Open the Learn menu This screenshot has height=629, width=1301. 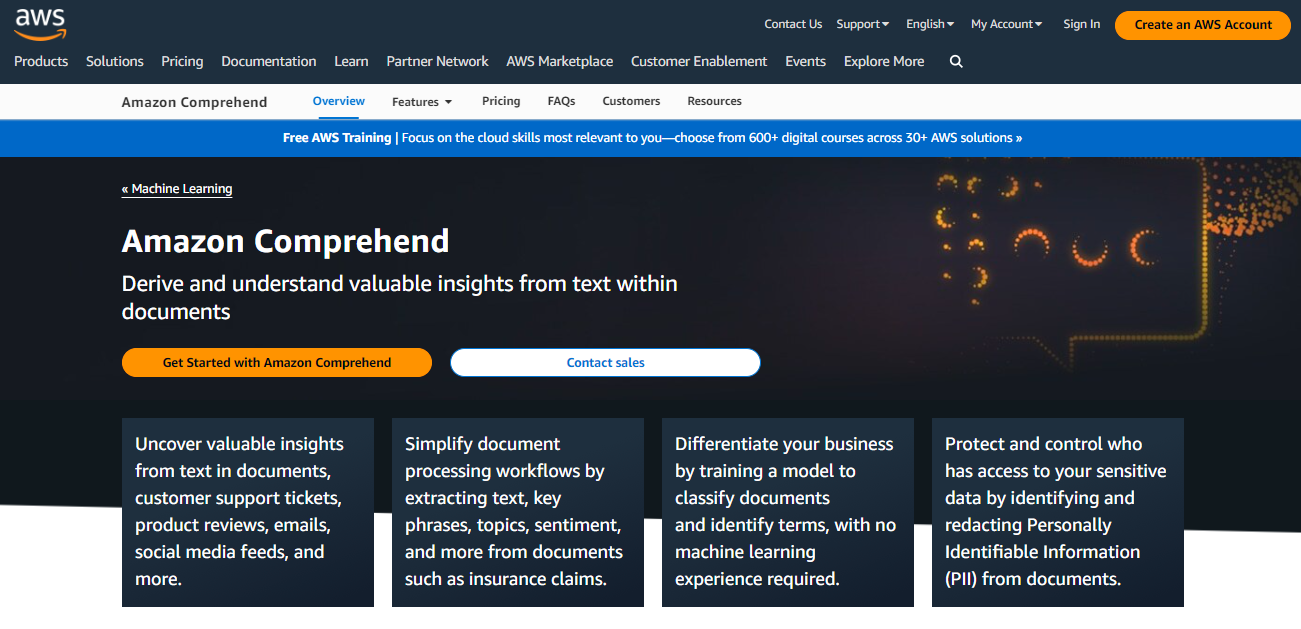coord(351,61)
